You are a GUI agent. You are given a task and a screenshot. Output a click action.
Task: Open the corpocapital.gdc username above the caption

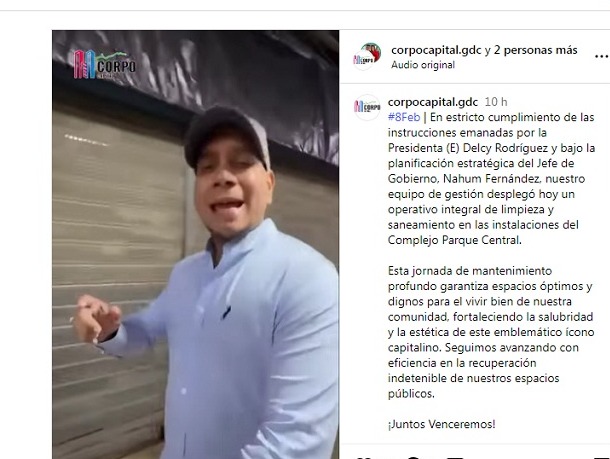(x=433, y=102)
